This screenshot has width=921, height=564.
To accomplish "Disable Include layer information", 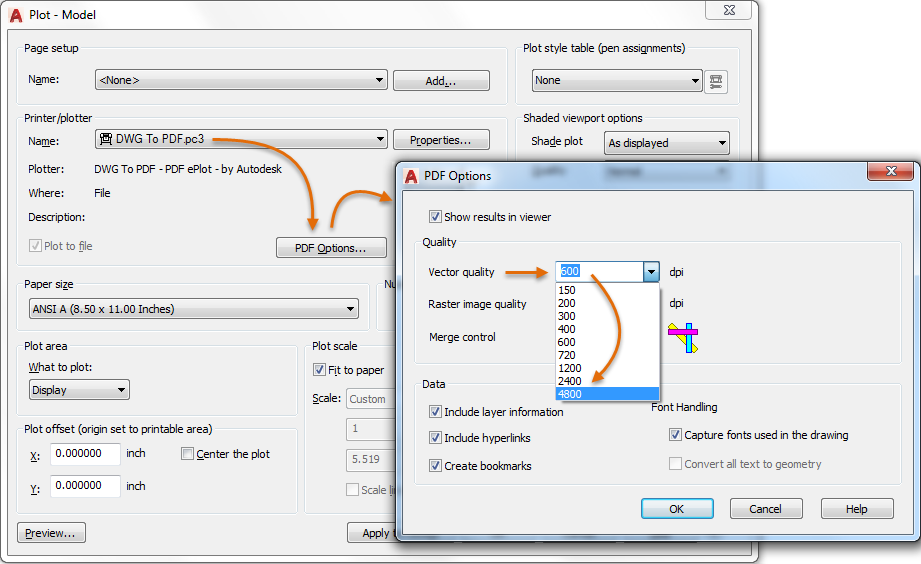I will [435, 412].
